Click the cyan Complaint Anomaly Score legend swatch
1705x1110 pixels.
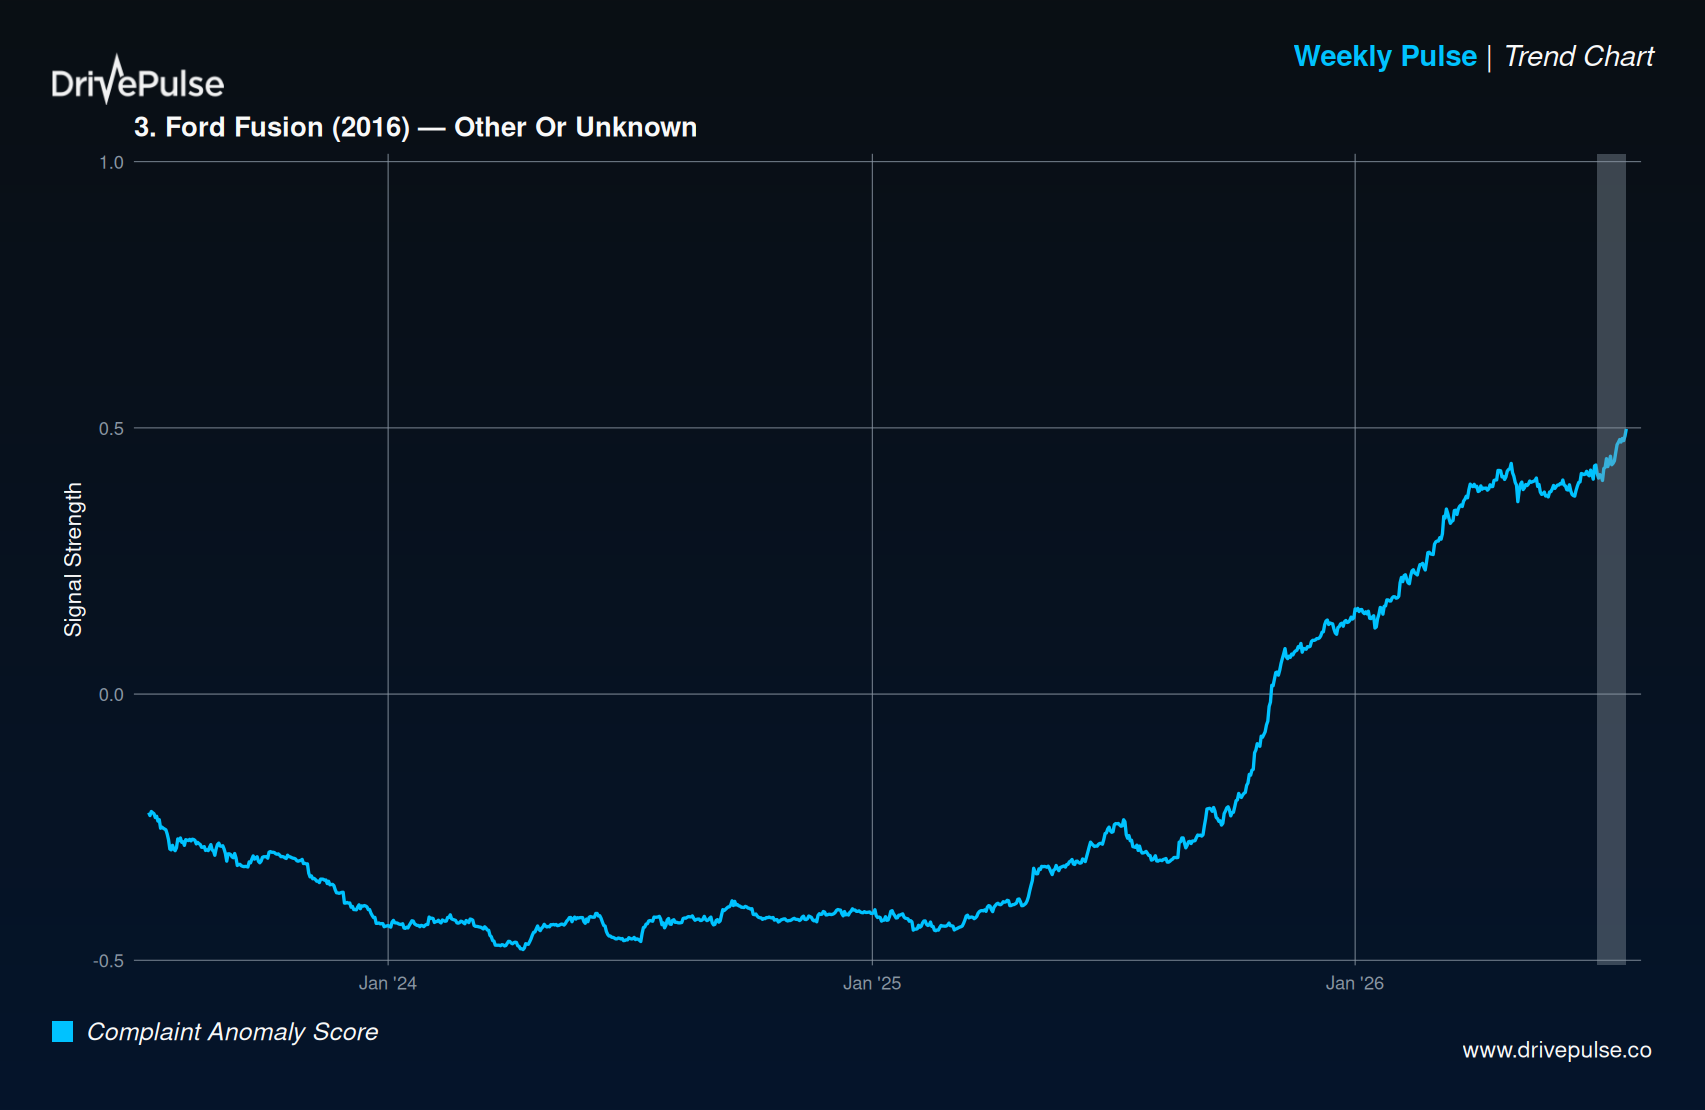pyautogui.click(x=63, y=1031)
